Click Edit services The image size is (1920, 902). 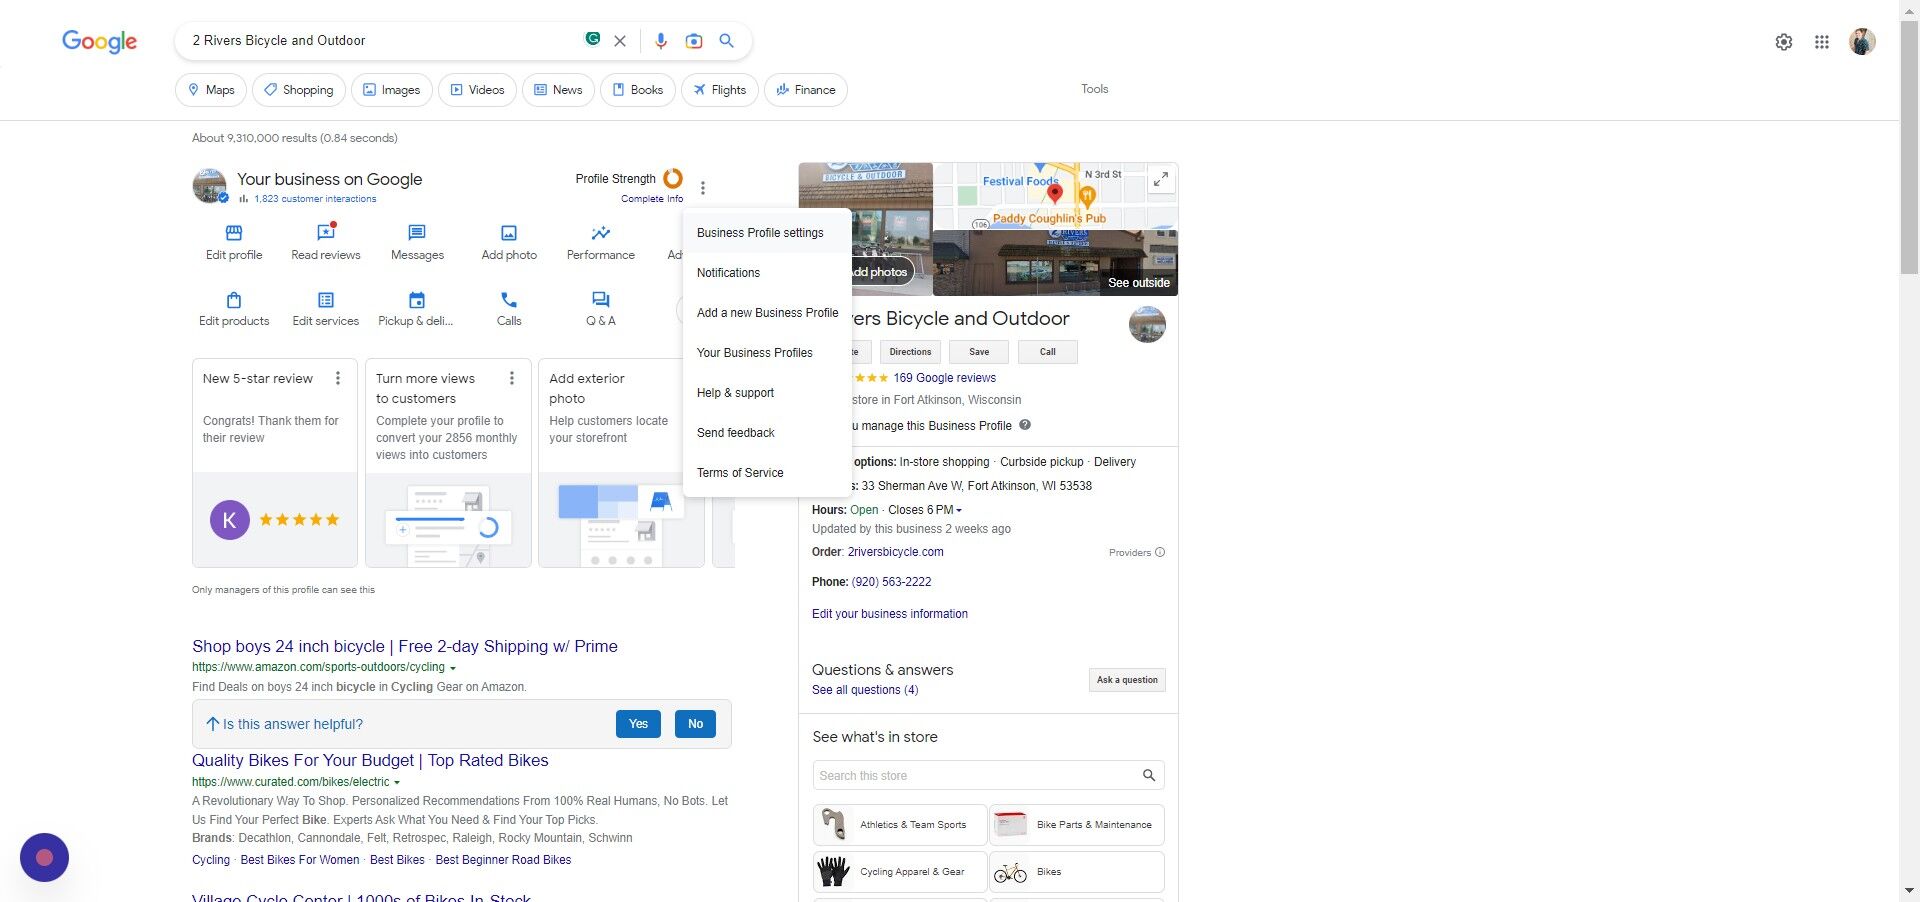pos(326,309)
